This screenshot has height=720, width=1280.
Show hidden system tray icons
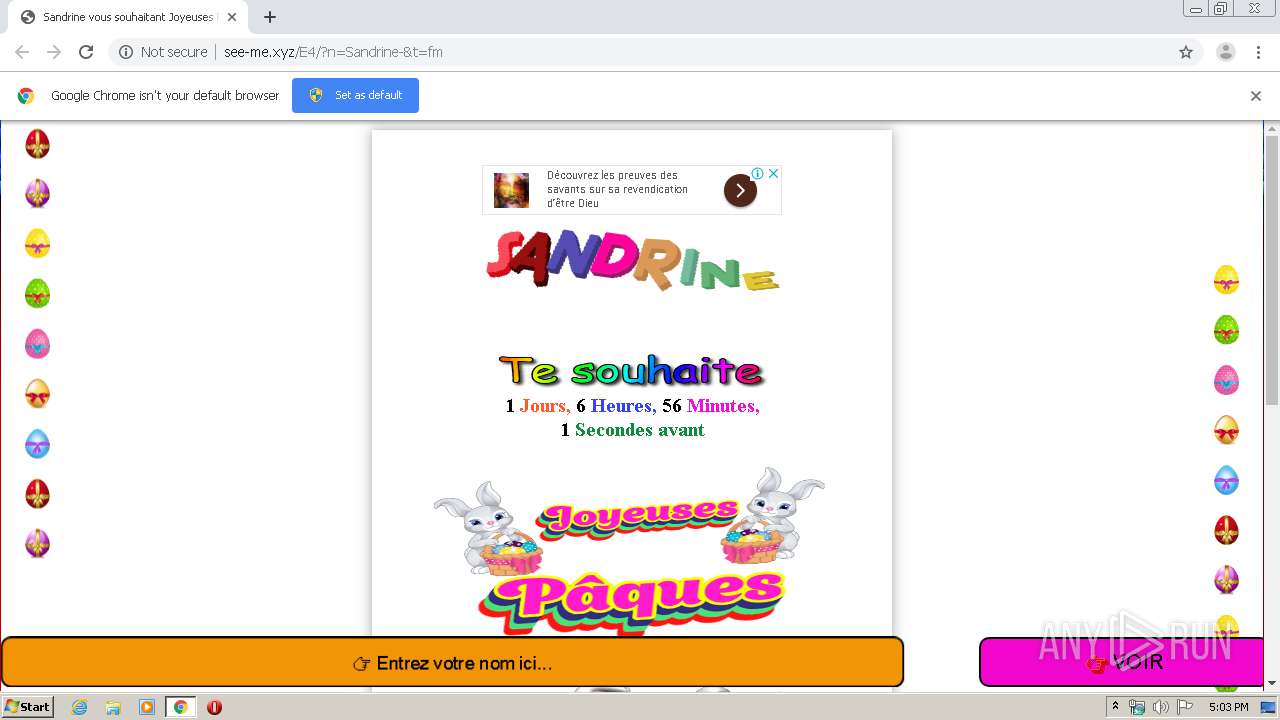click(x=1115, y=707)
